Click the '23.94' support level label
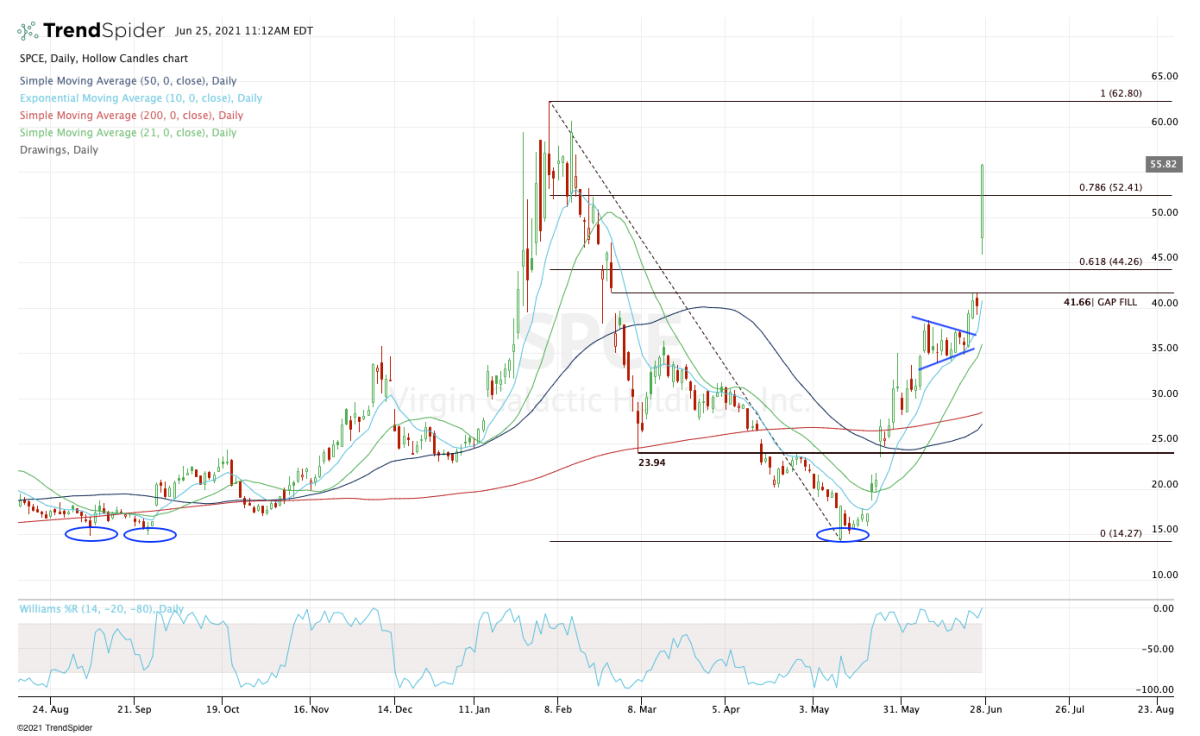This screenshot has width=1200, height=736. (652, 464)
